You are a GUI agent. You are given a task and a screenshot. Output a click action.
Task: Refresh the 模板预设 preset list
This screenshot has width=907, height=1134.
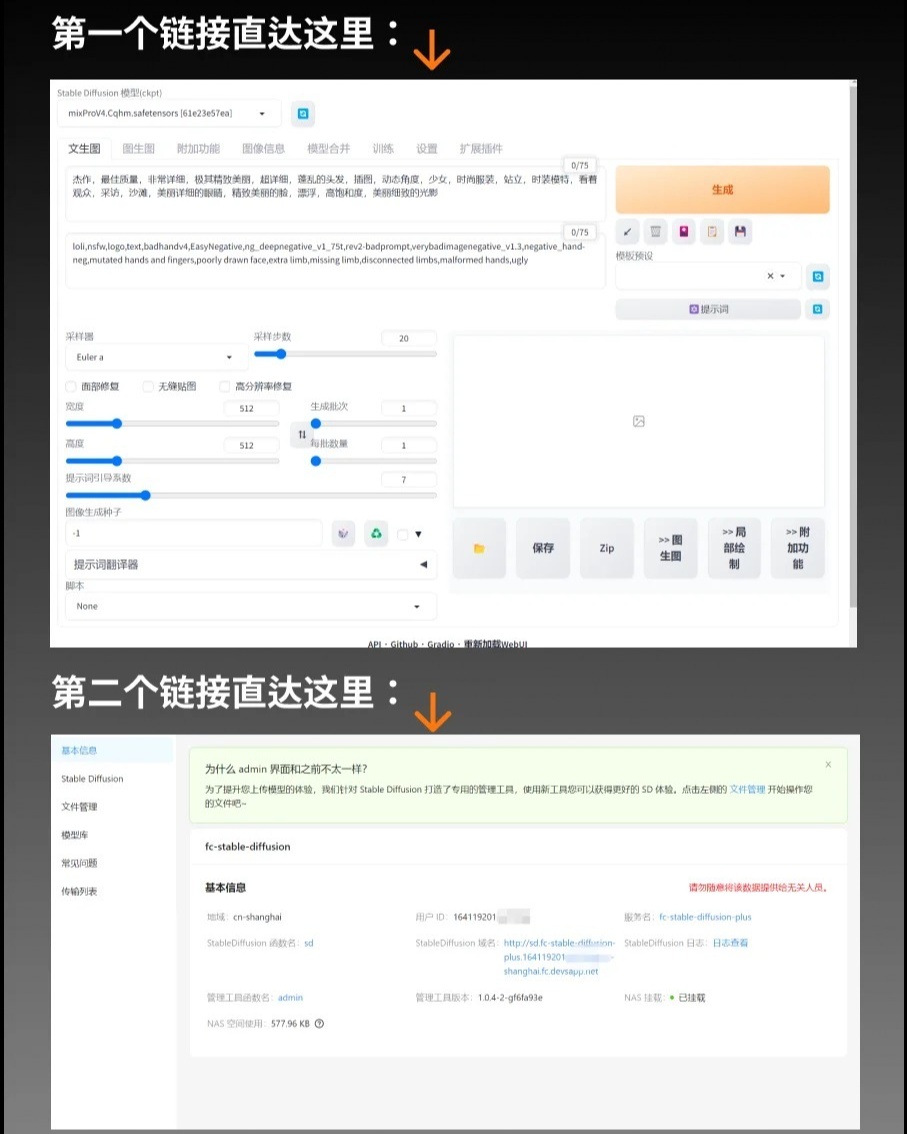tap(818, 277)
